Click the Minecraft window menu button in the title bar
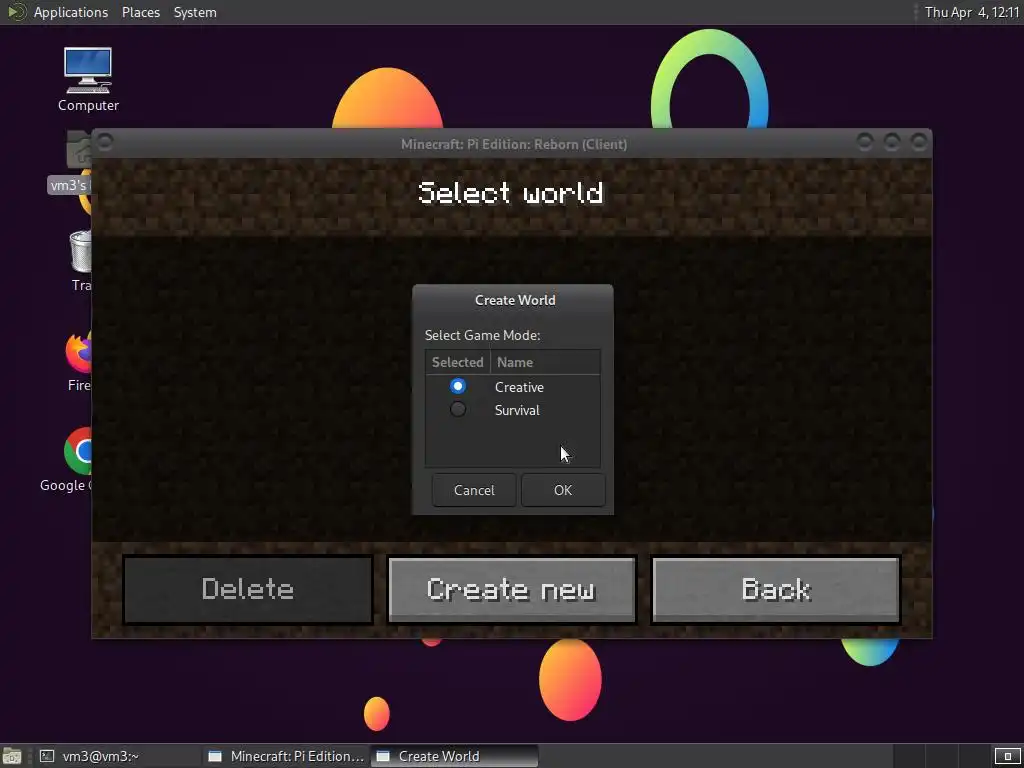Screen dimensions: 1024x768 (x=105, y=142)
